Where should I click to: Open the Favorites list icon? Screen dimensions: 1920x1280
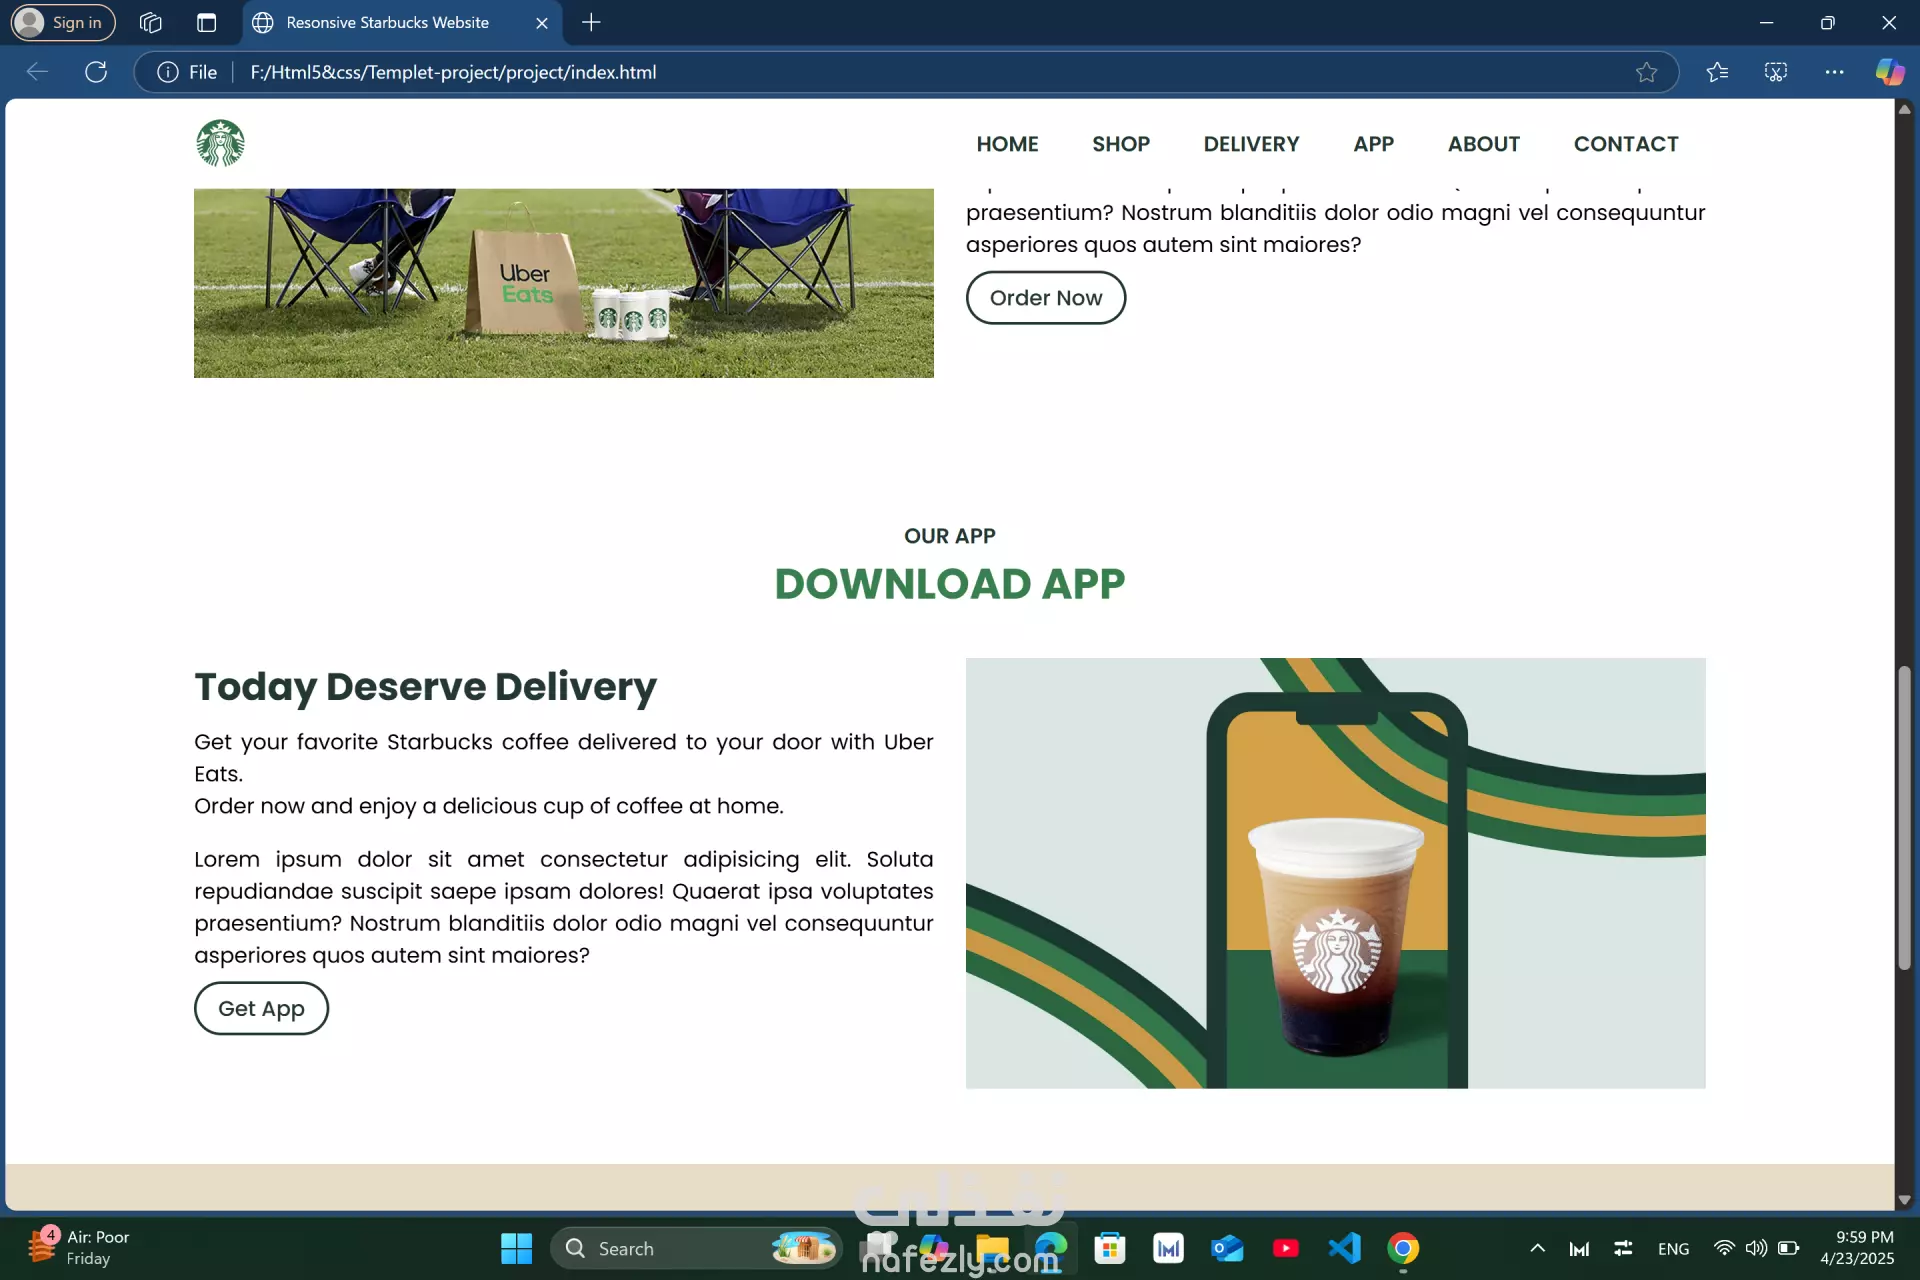[1717, 72]
